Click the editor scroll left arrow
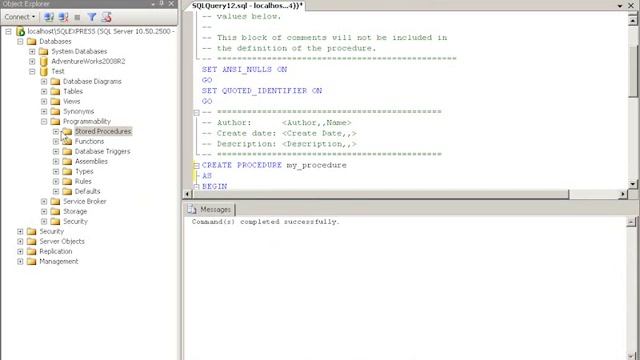The width and height of the screenshot is (640, 360). [187, 194]
